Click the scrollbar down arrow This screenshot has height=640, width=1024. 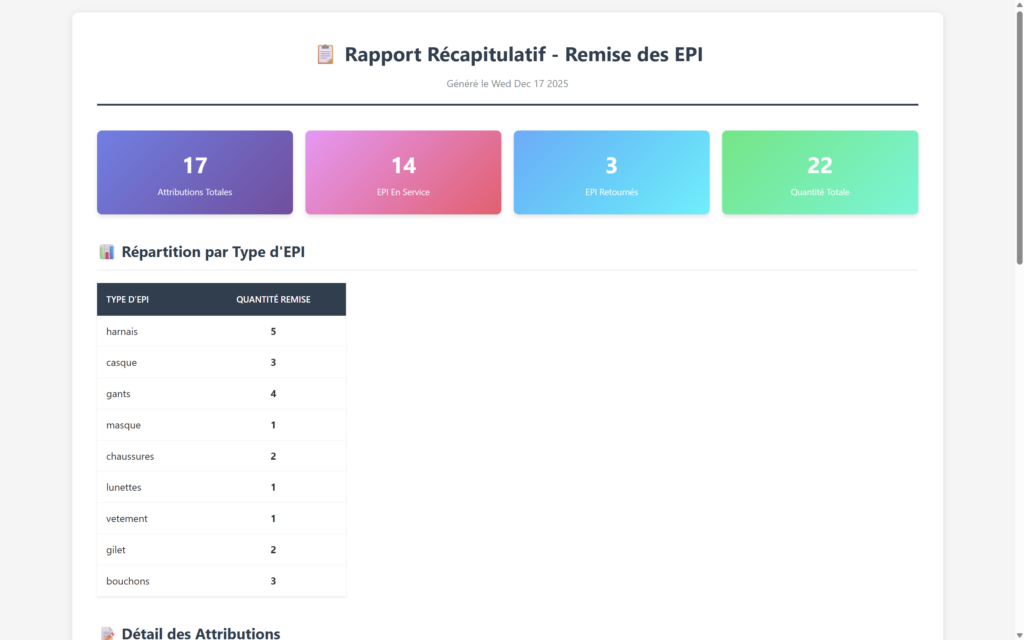[1018, 634]
